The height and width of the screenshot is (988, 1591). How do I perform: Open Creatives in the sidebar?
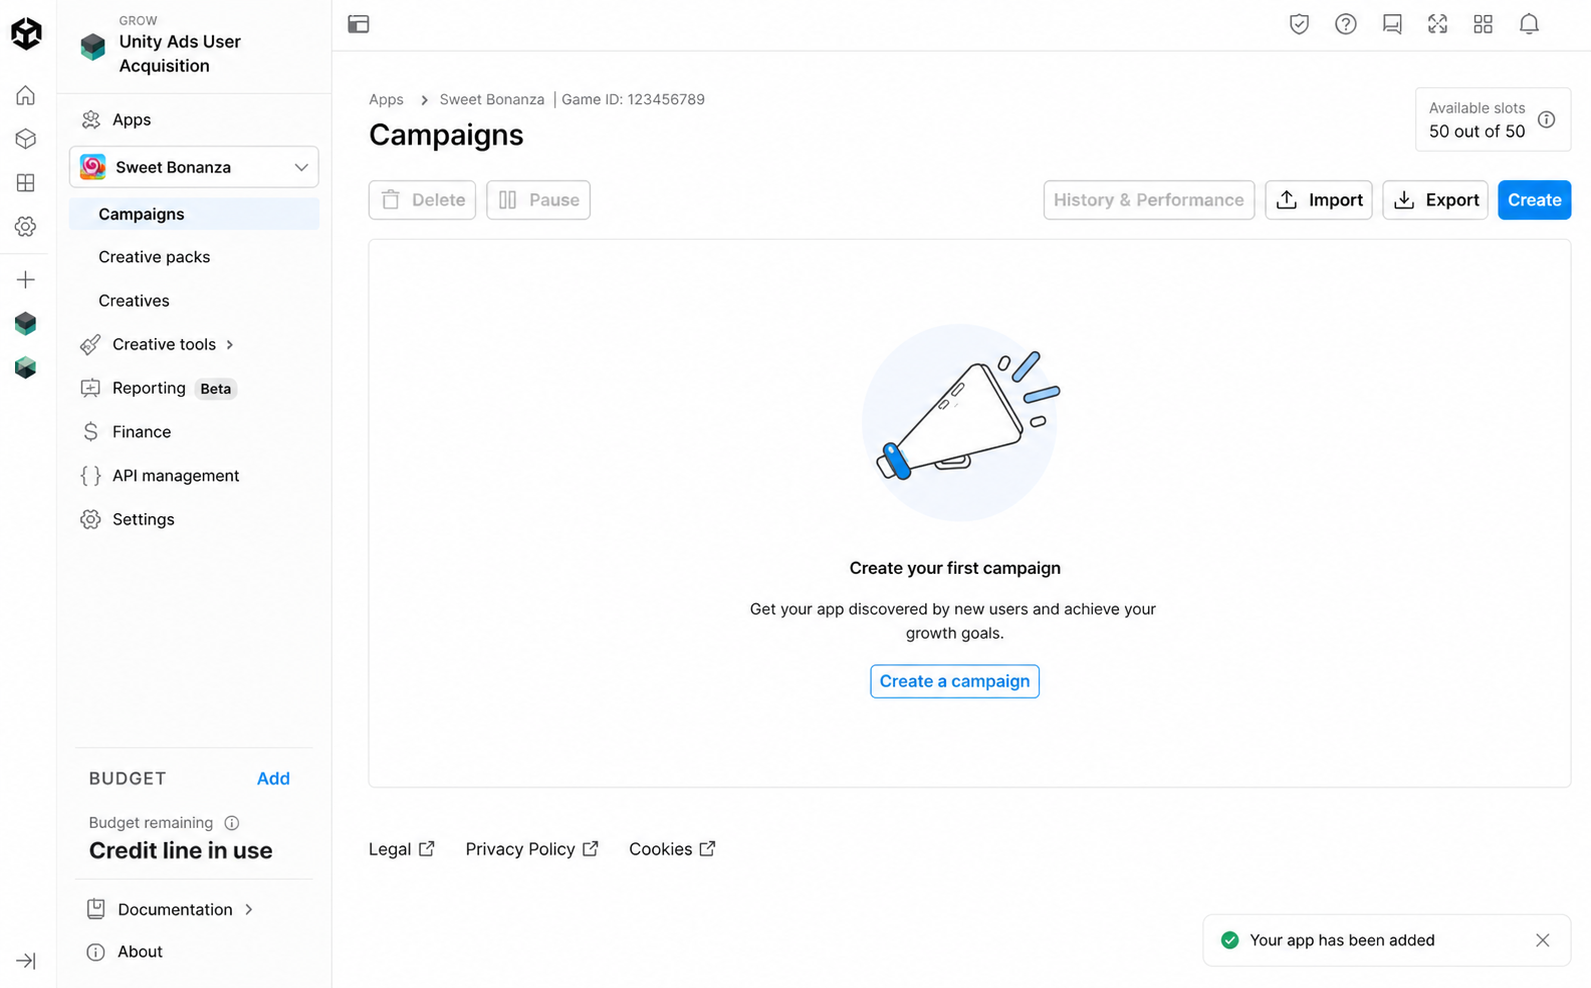[134, 301]
